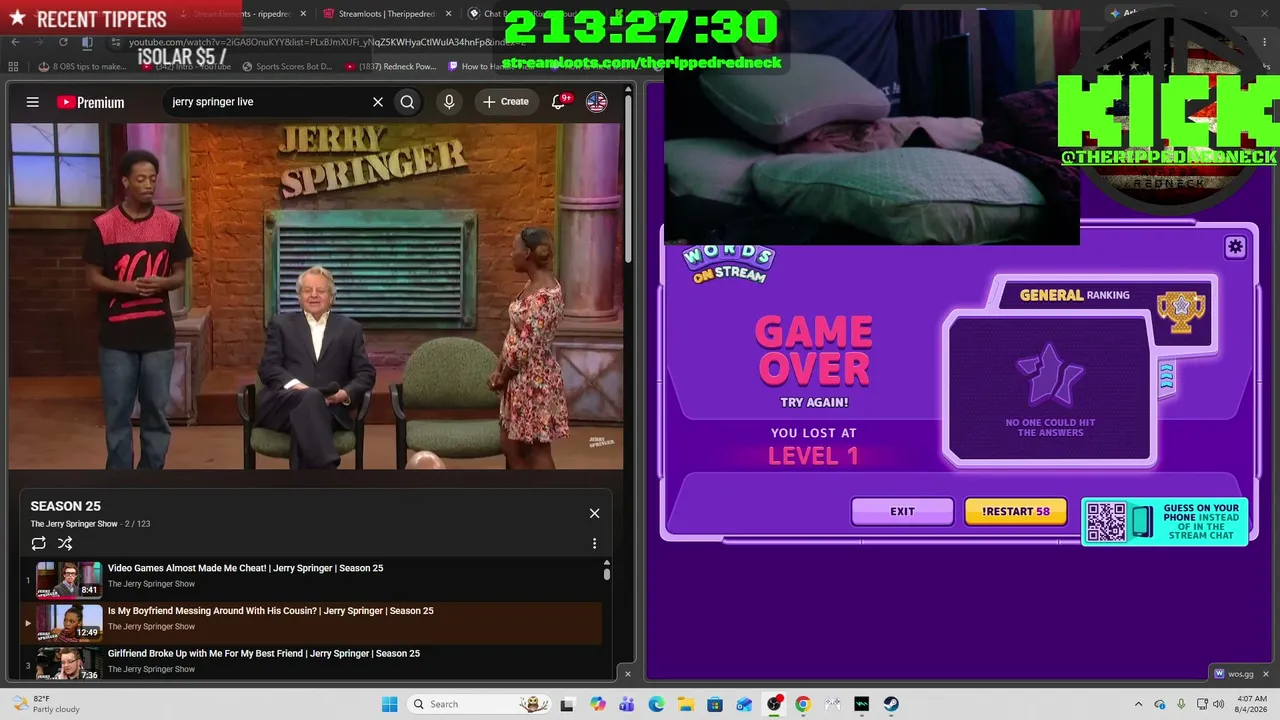Select 'Is My Boyfriend Messing Around With His Cousin?' title

pos(270,611)
